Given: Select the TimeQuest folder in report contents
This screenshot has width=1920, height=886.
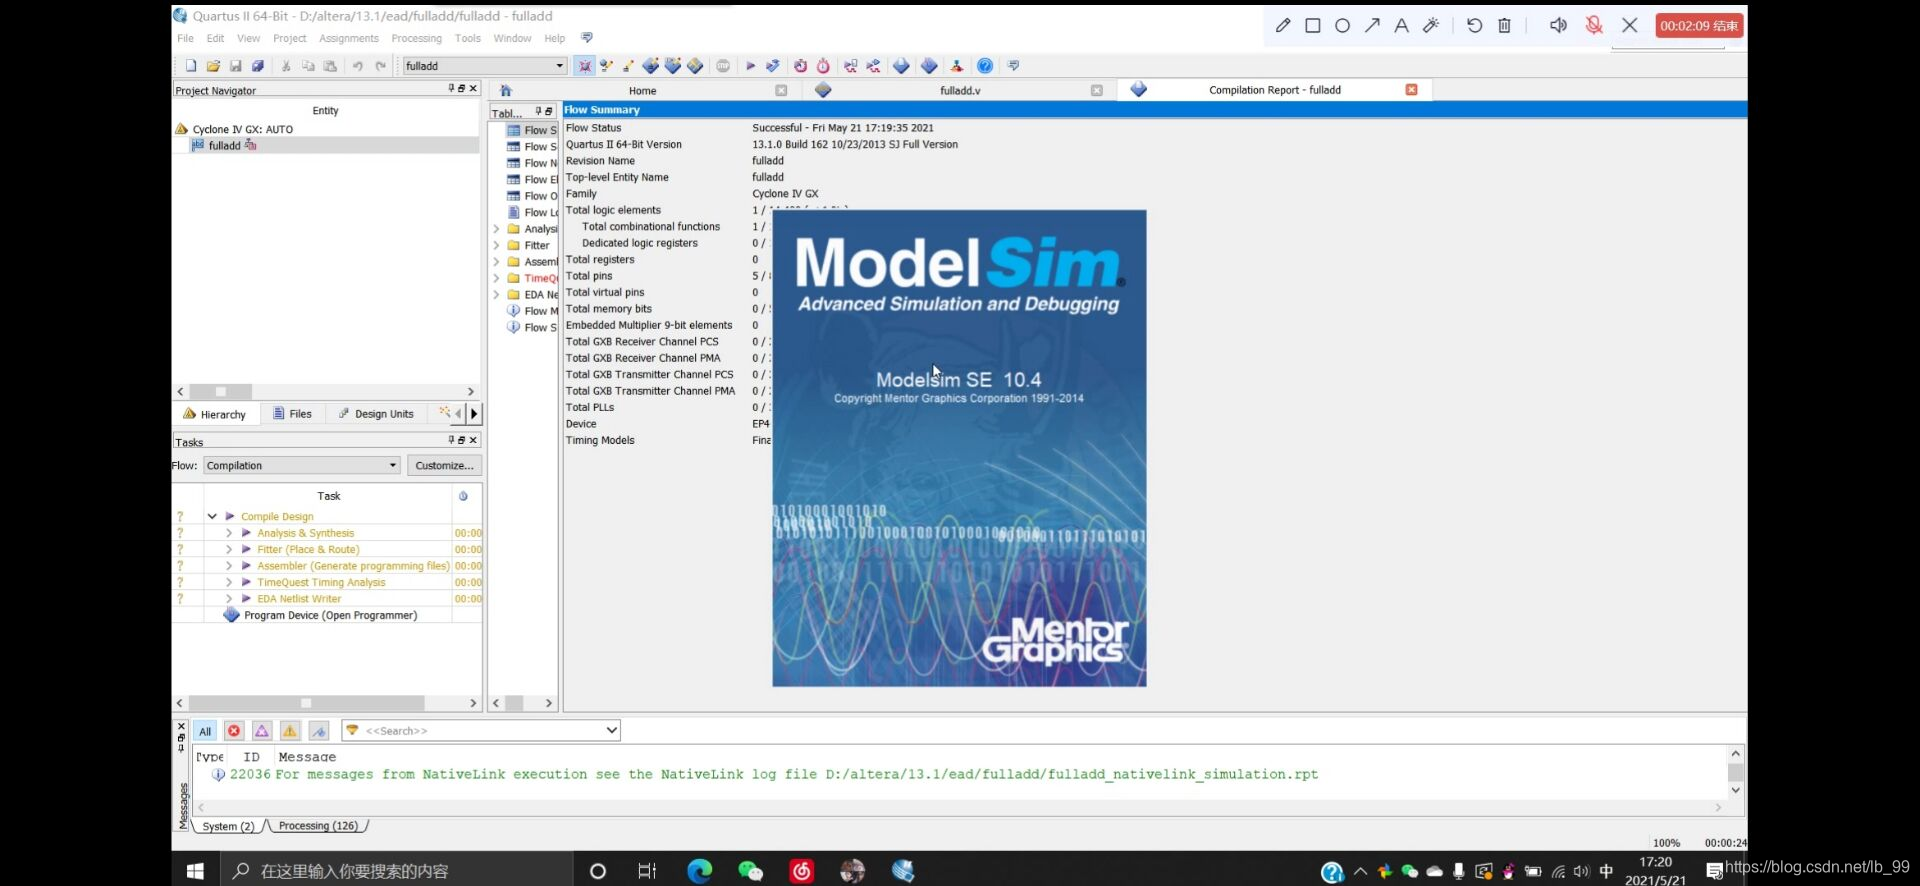Looking at the screenshot, I should point(532,278).
